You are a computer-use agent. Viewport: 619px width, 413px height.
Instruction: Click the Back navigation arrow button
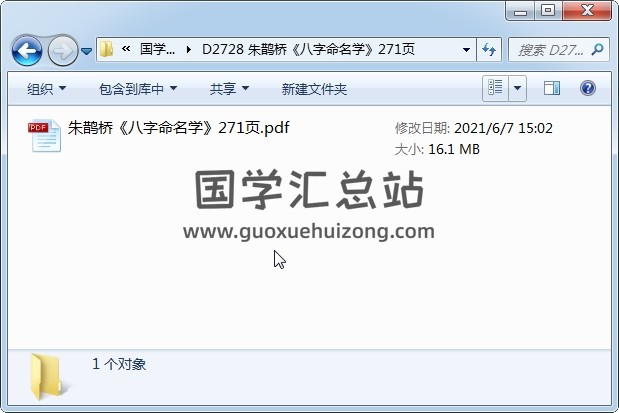(x=27, y=51)
